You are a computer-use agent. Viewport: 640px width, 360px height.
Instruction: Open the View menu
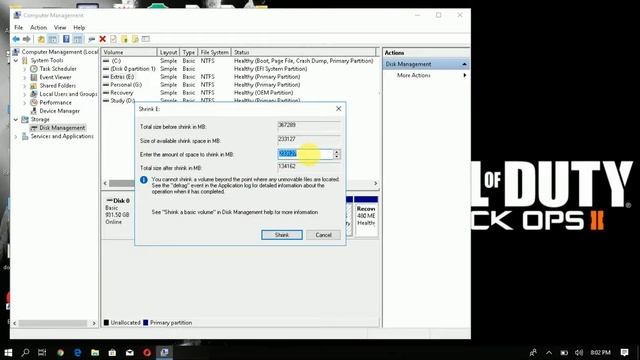(60, 27)
